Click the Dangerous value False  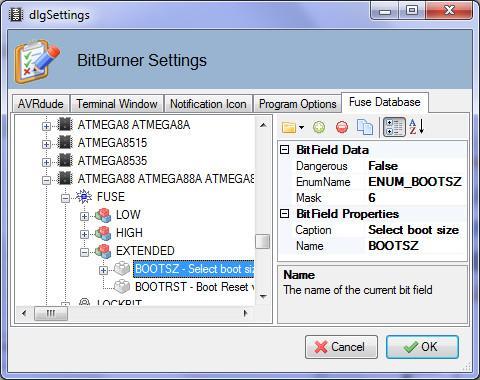tap(383, 166)
